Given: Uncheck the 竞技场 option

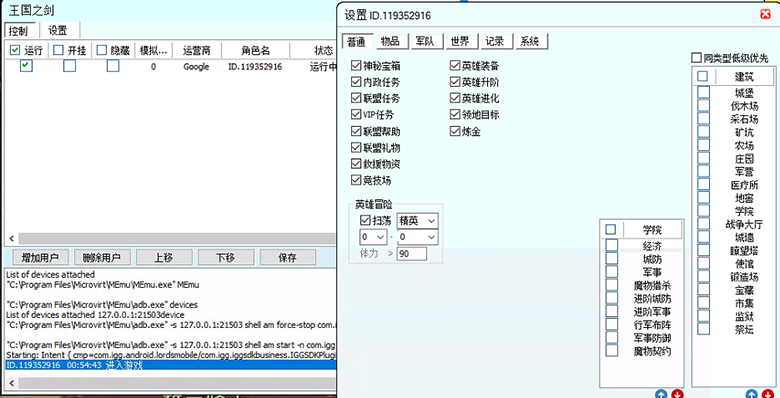Looking at the screenshot, I should coord(356,180).
